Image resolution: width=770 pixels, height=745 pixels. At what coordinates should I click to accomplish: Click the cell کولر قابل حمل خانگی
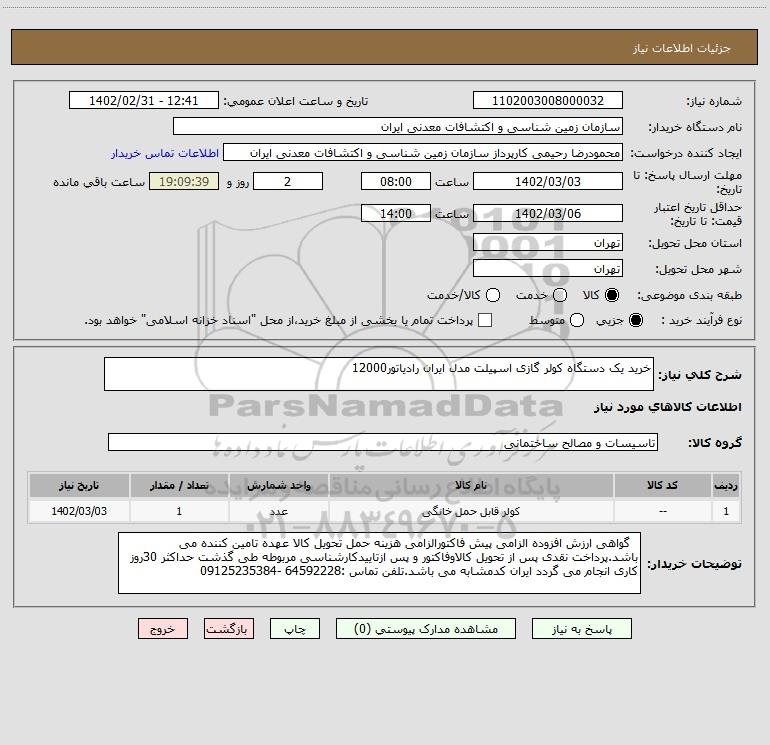(x=471, y=511)
